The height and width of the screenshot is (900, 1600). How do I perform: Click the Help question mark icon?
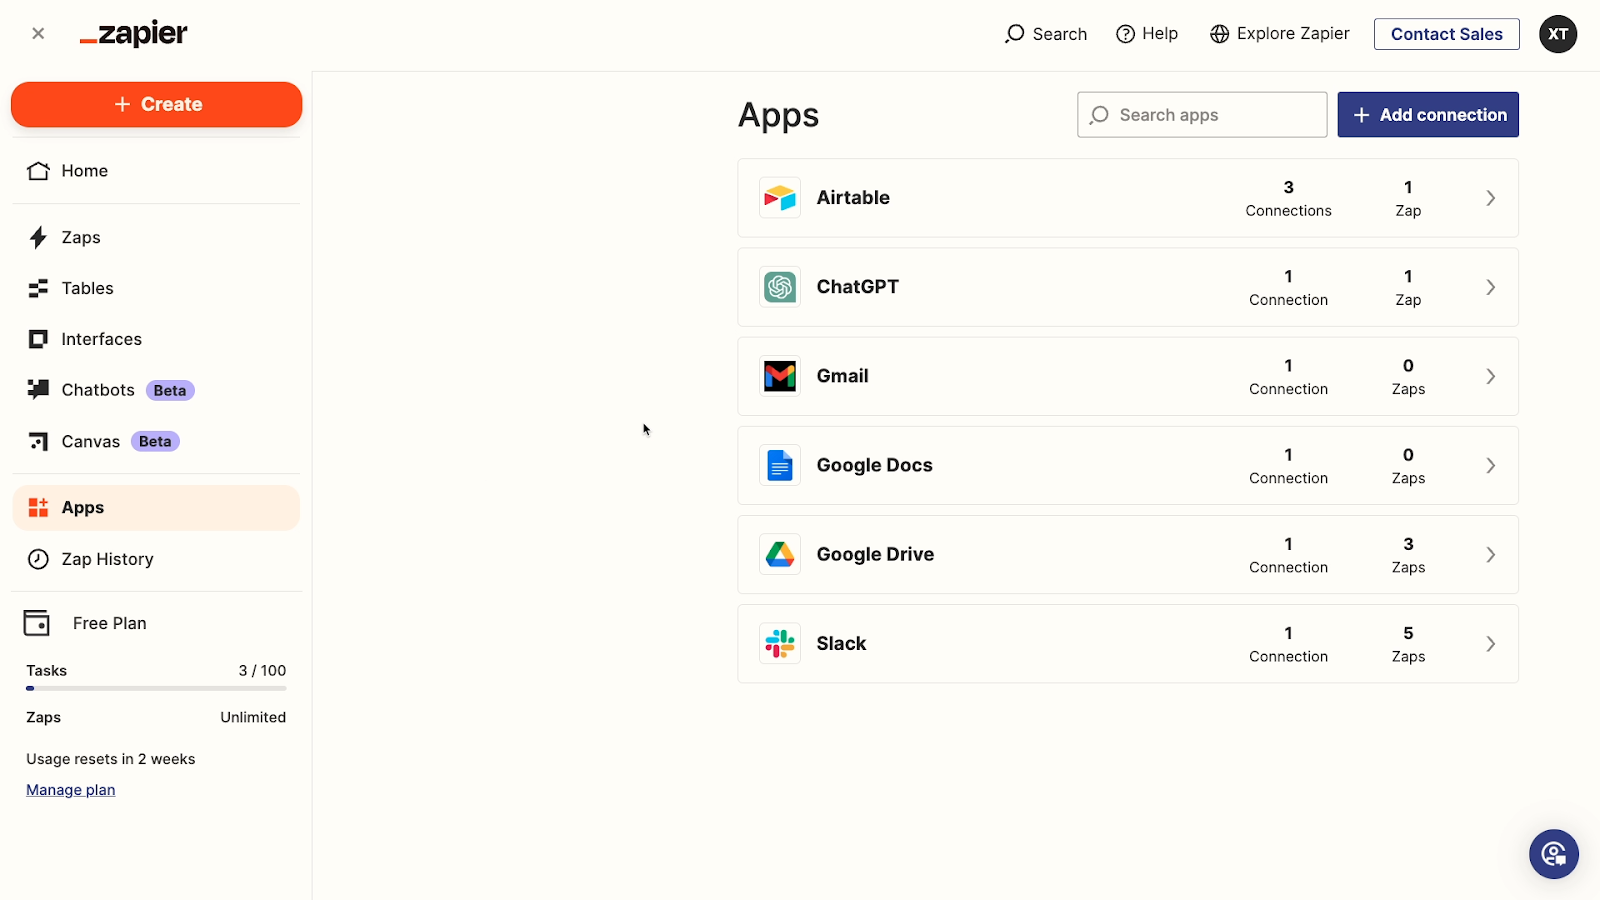click(x=1126, y=34)
